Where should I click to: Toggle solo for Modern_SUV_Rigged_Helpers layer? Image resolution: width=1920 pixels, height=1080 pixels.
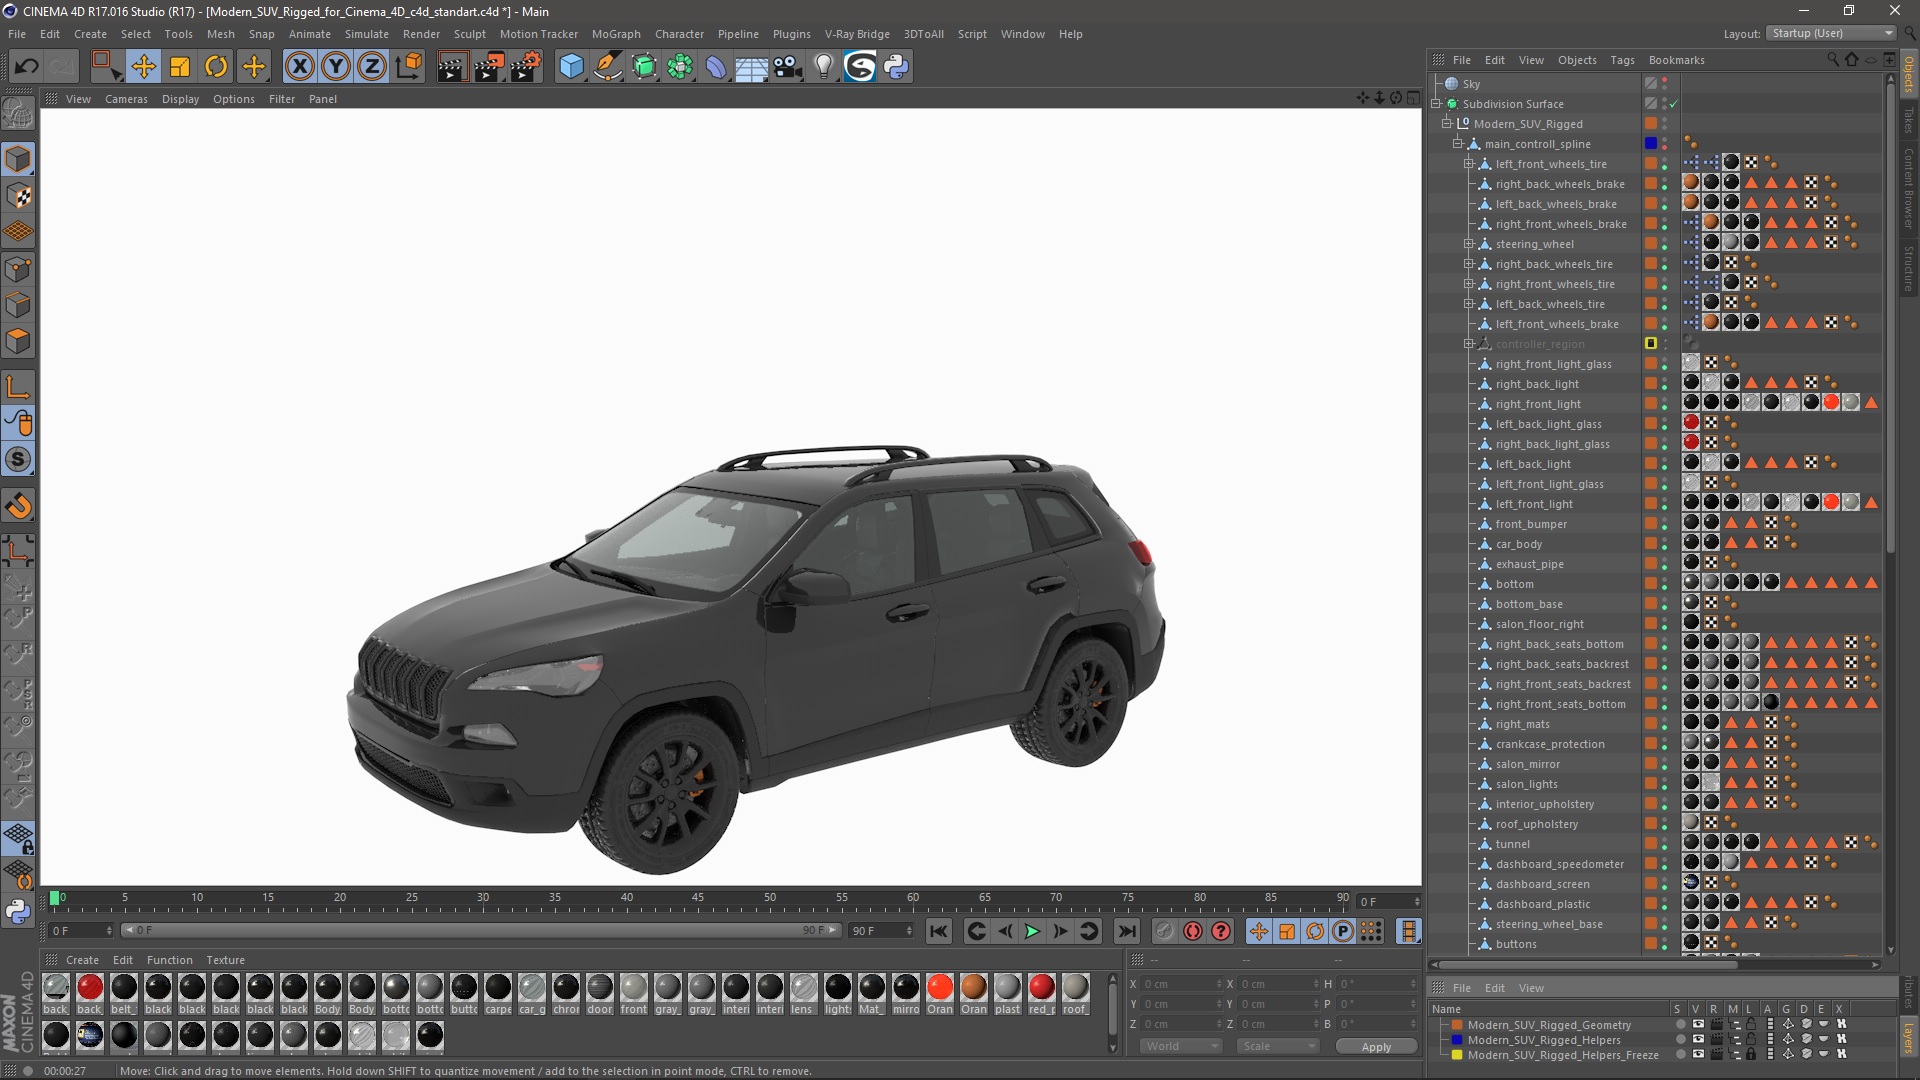pyautogui.click(x=1680, y=1040)
